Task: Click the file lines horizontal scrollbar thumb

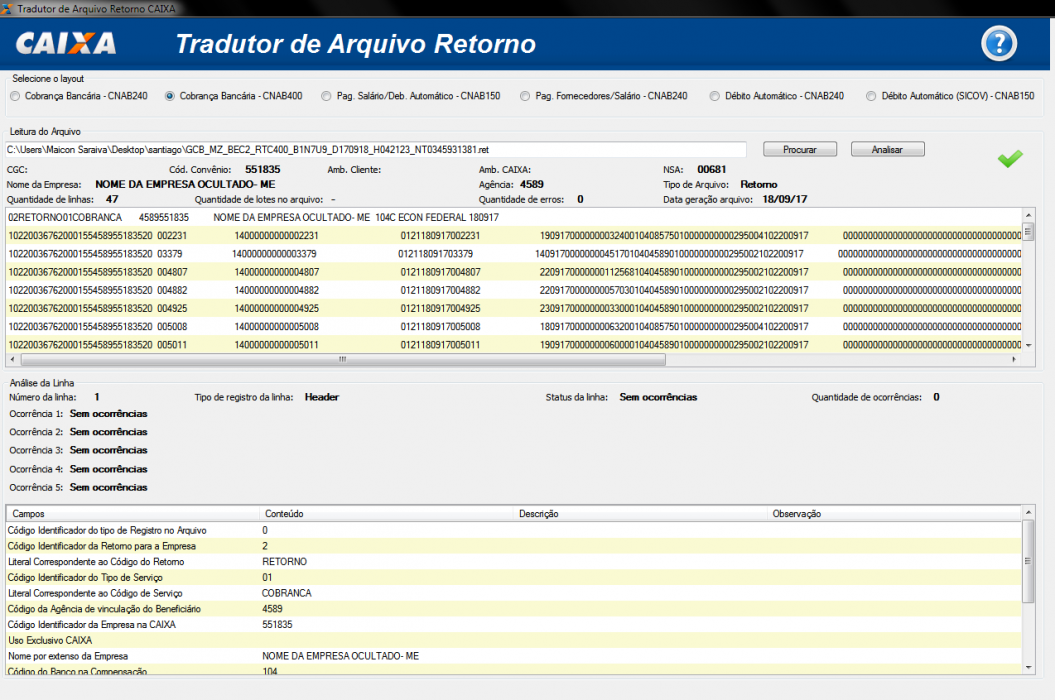Action: (x=342, y=359)
